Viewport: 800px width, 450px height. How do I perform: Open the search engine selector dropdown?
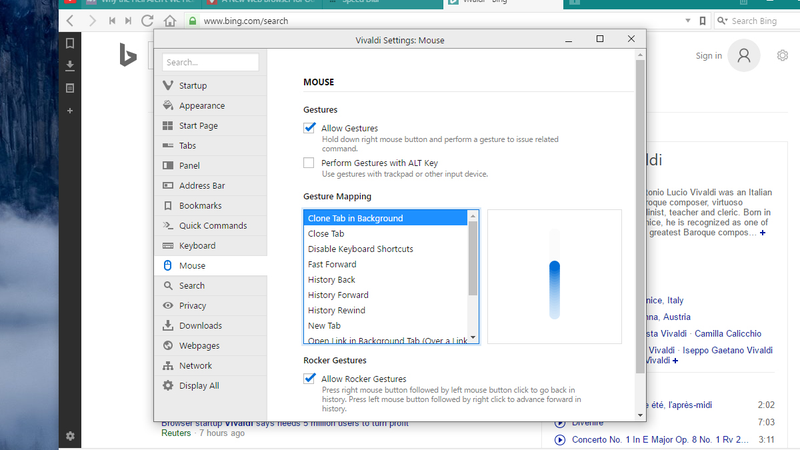(x=722, y=21)
